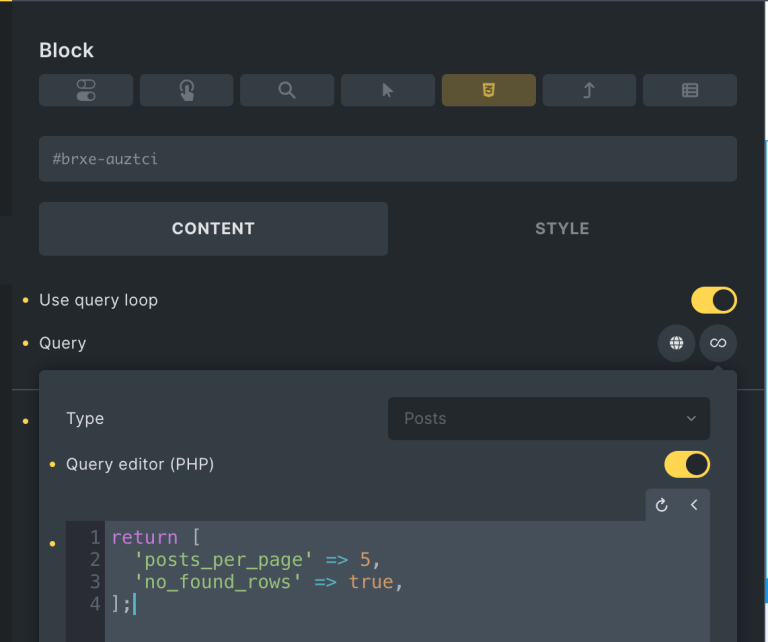Click the #brxe-auztci ID input field
This screenshot has height=642, width=768.
coord(388,159)
